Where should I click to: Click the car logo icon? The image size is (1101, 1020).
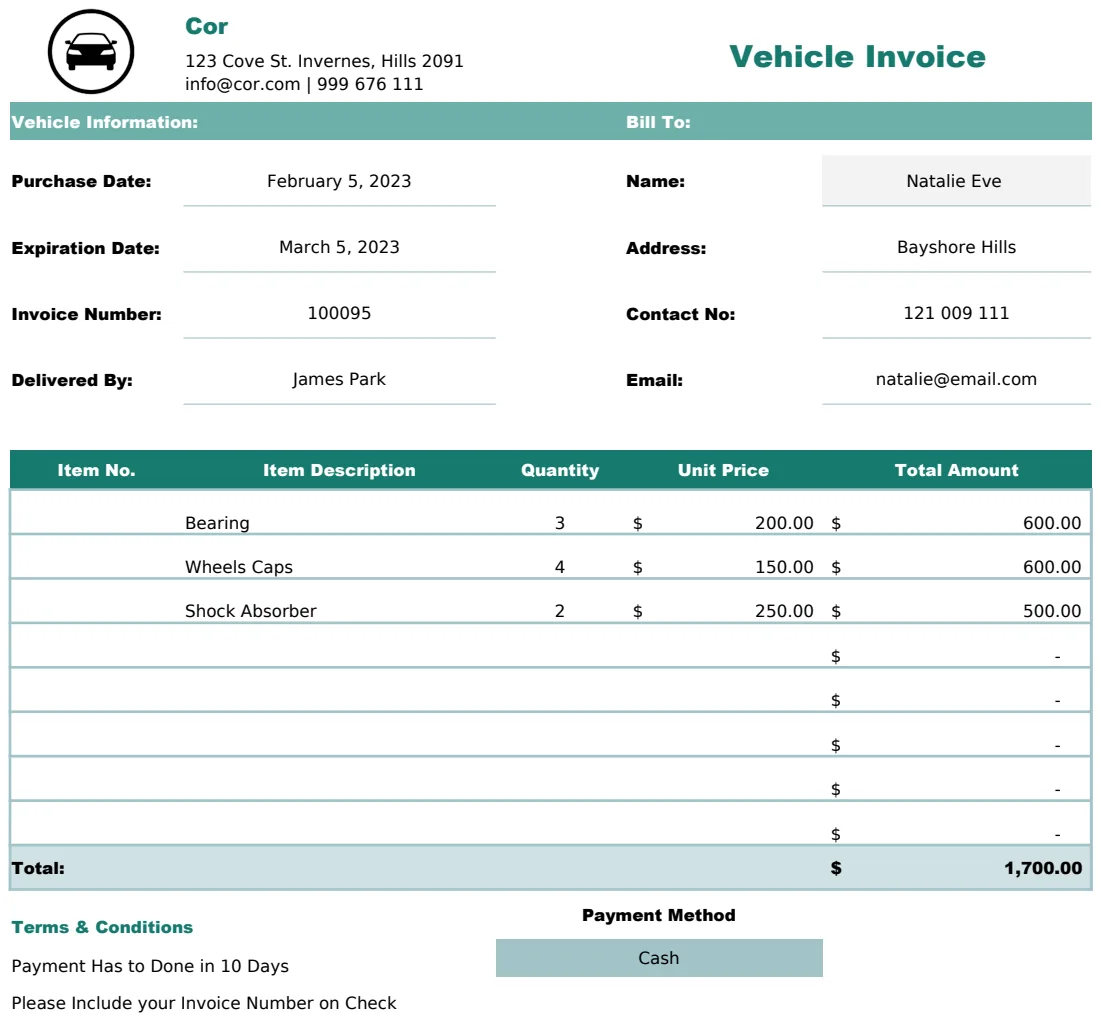91,51
